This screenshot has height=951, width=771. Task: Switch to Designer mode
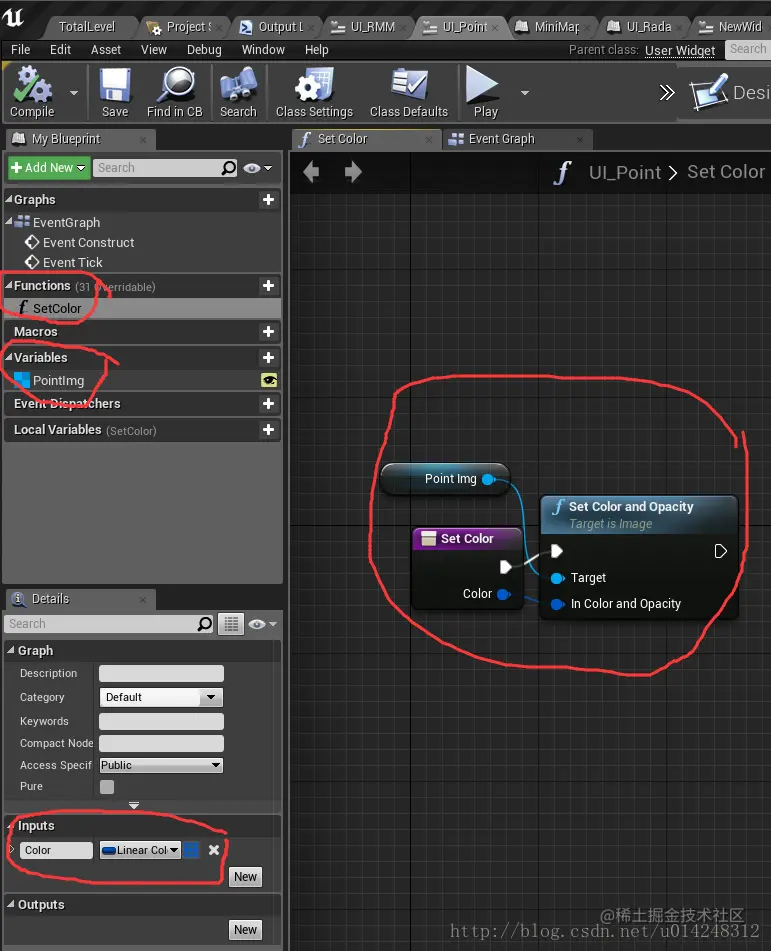pos(730,92)
